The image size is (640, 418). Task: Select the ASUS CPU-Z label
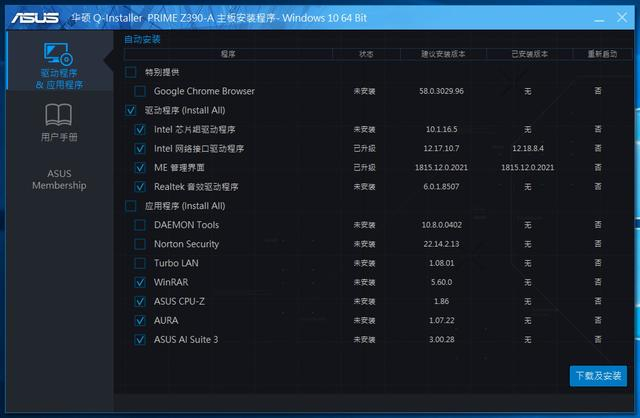(179, 301)
